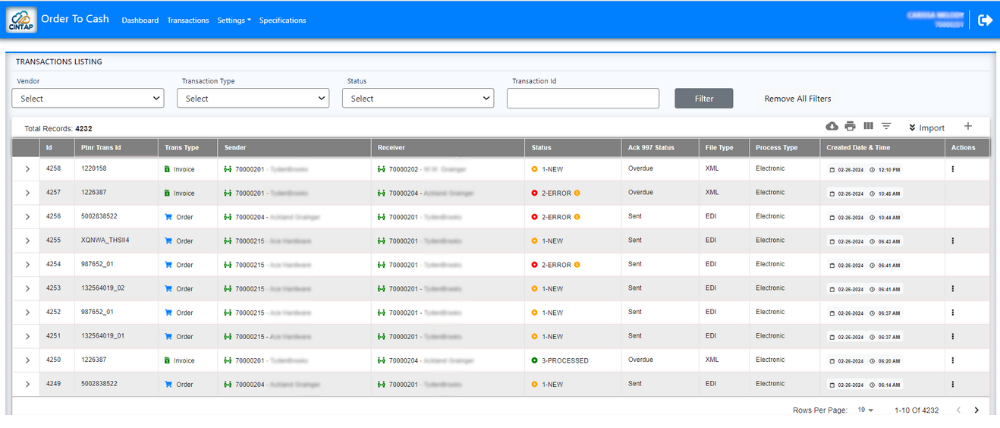
Task: Click the Order To Cash title
Action: coord(77,18)
